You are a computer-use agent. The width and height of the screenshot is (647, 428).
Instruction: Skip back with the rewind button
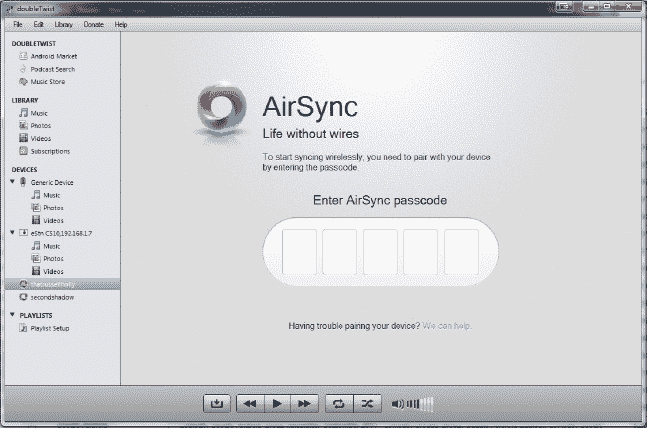(x=250, y=403)
